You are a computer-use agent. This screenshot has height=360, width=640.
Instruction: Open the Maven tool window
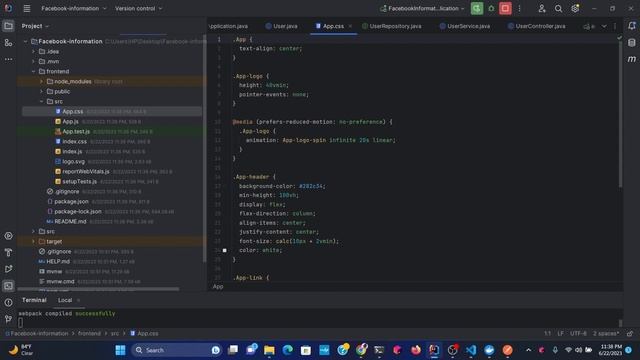[632, 59]
